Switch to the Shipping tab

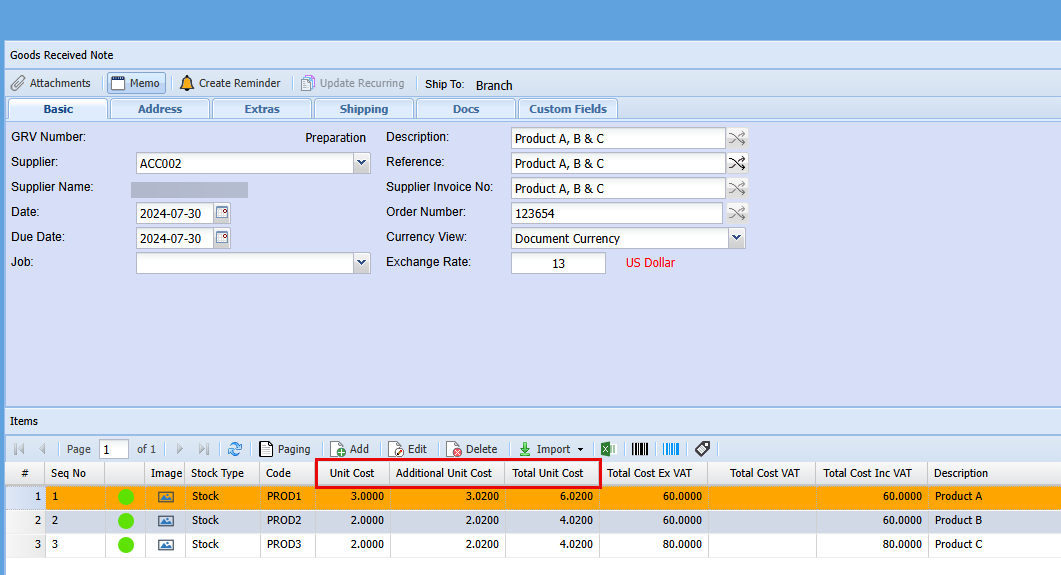point(364,109)
